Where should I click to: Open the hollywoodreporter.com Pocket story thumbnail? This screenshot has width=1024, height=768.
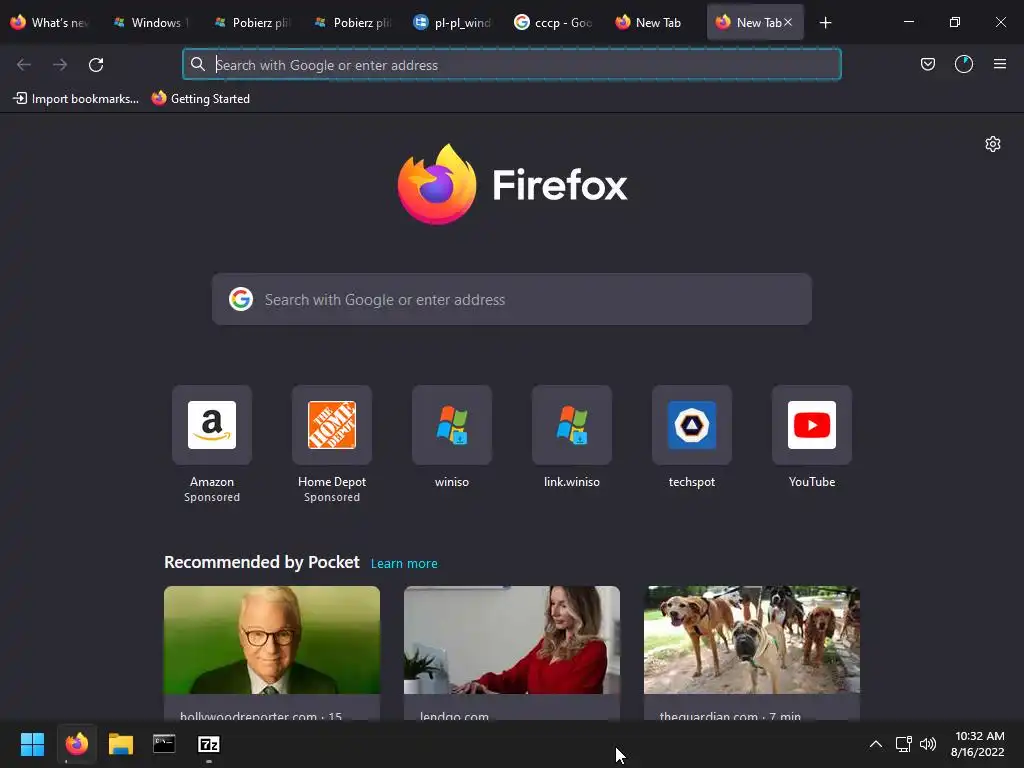272,639
